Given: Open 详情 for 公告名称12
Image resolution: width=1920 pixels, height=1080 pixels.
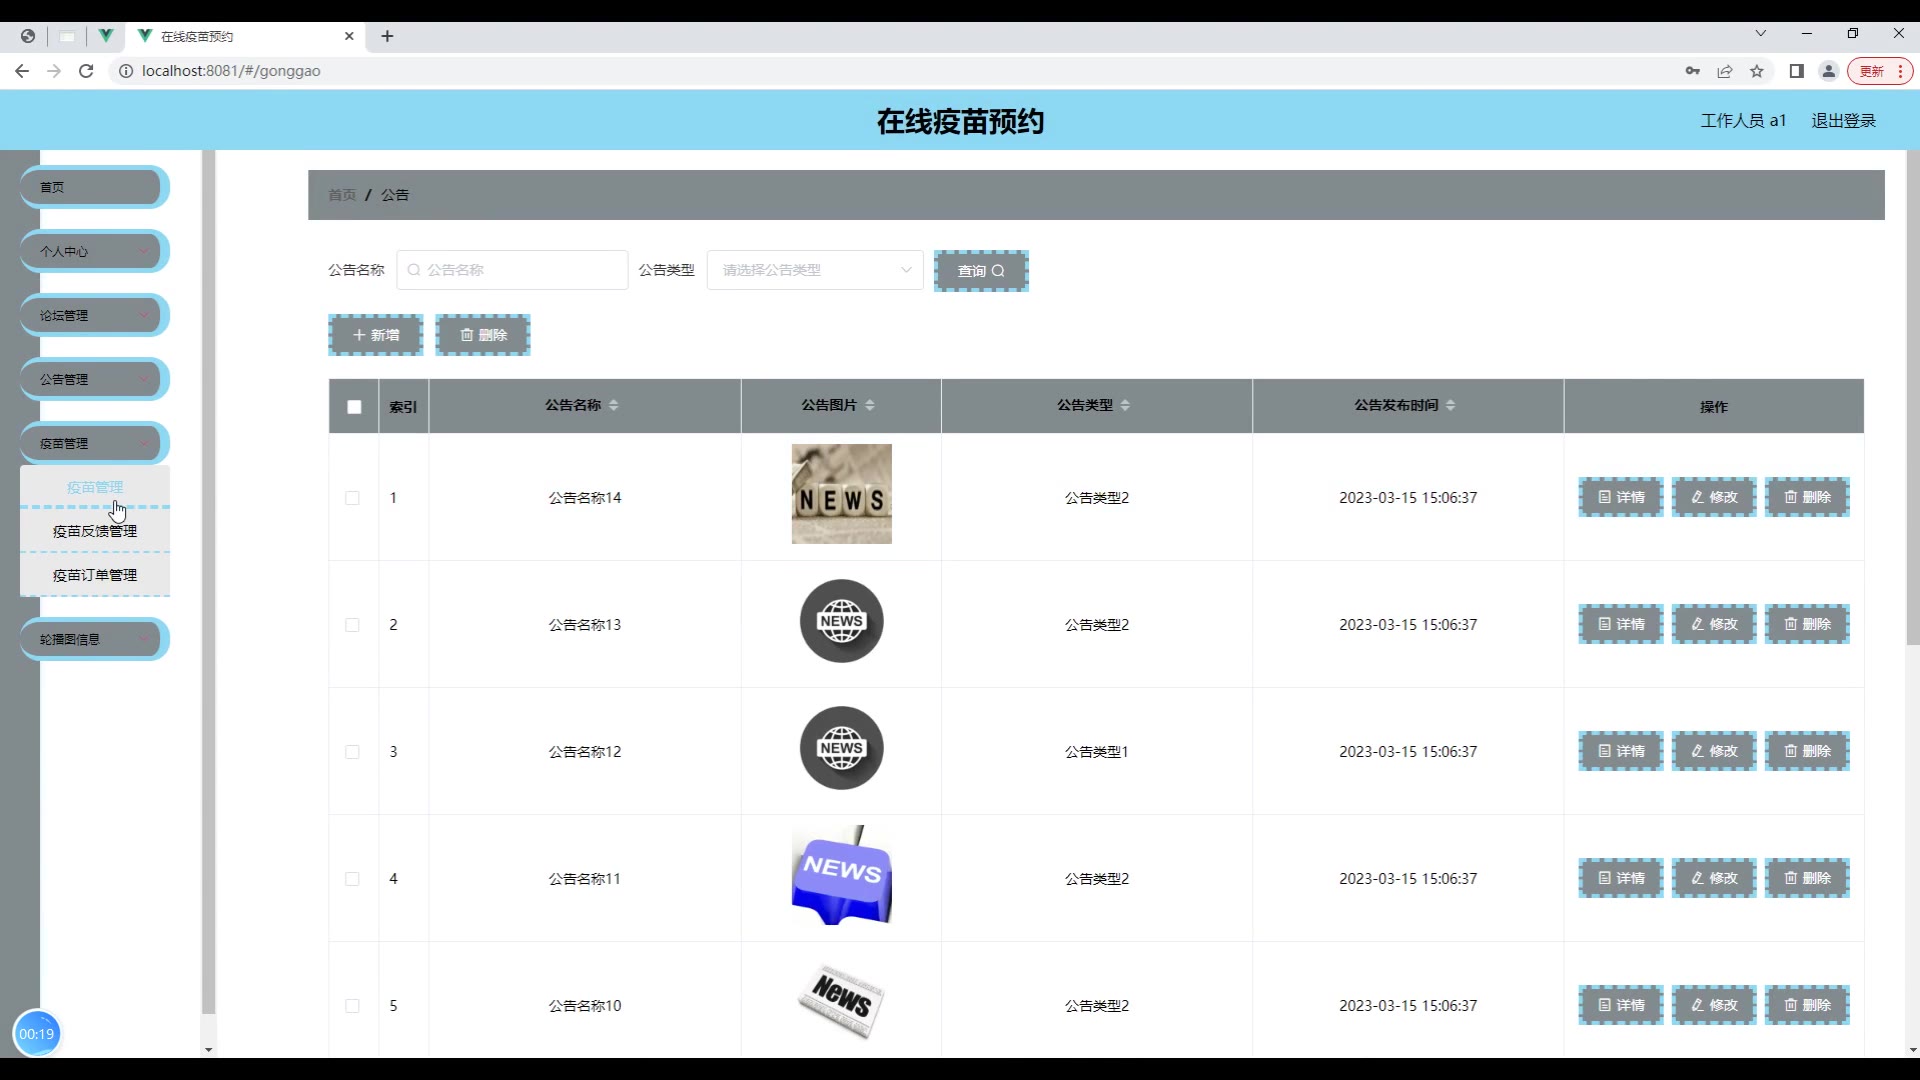Looking at the screenshot, I should coord(1621,751).
